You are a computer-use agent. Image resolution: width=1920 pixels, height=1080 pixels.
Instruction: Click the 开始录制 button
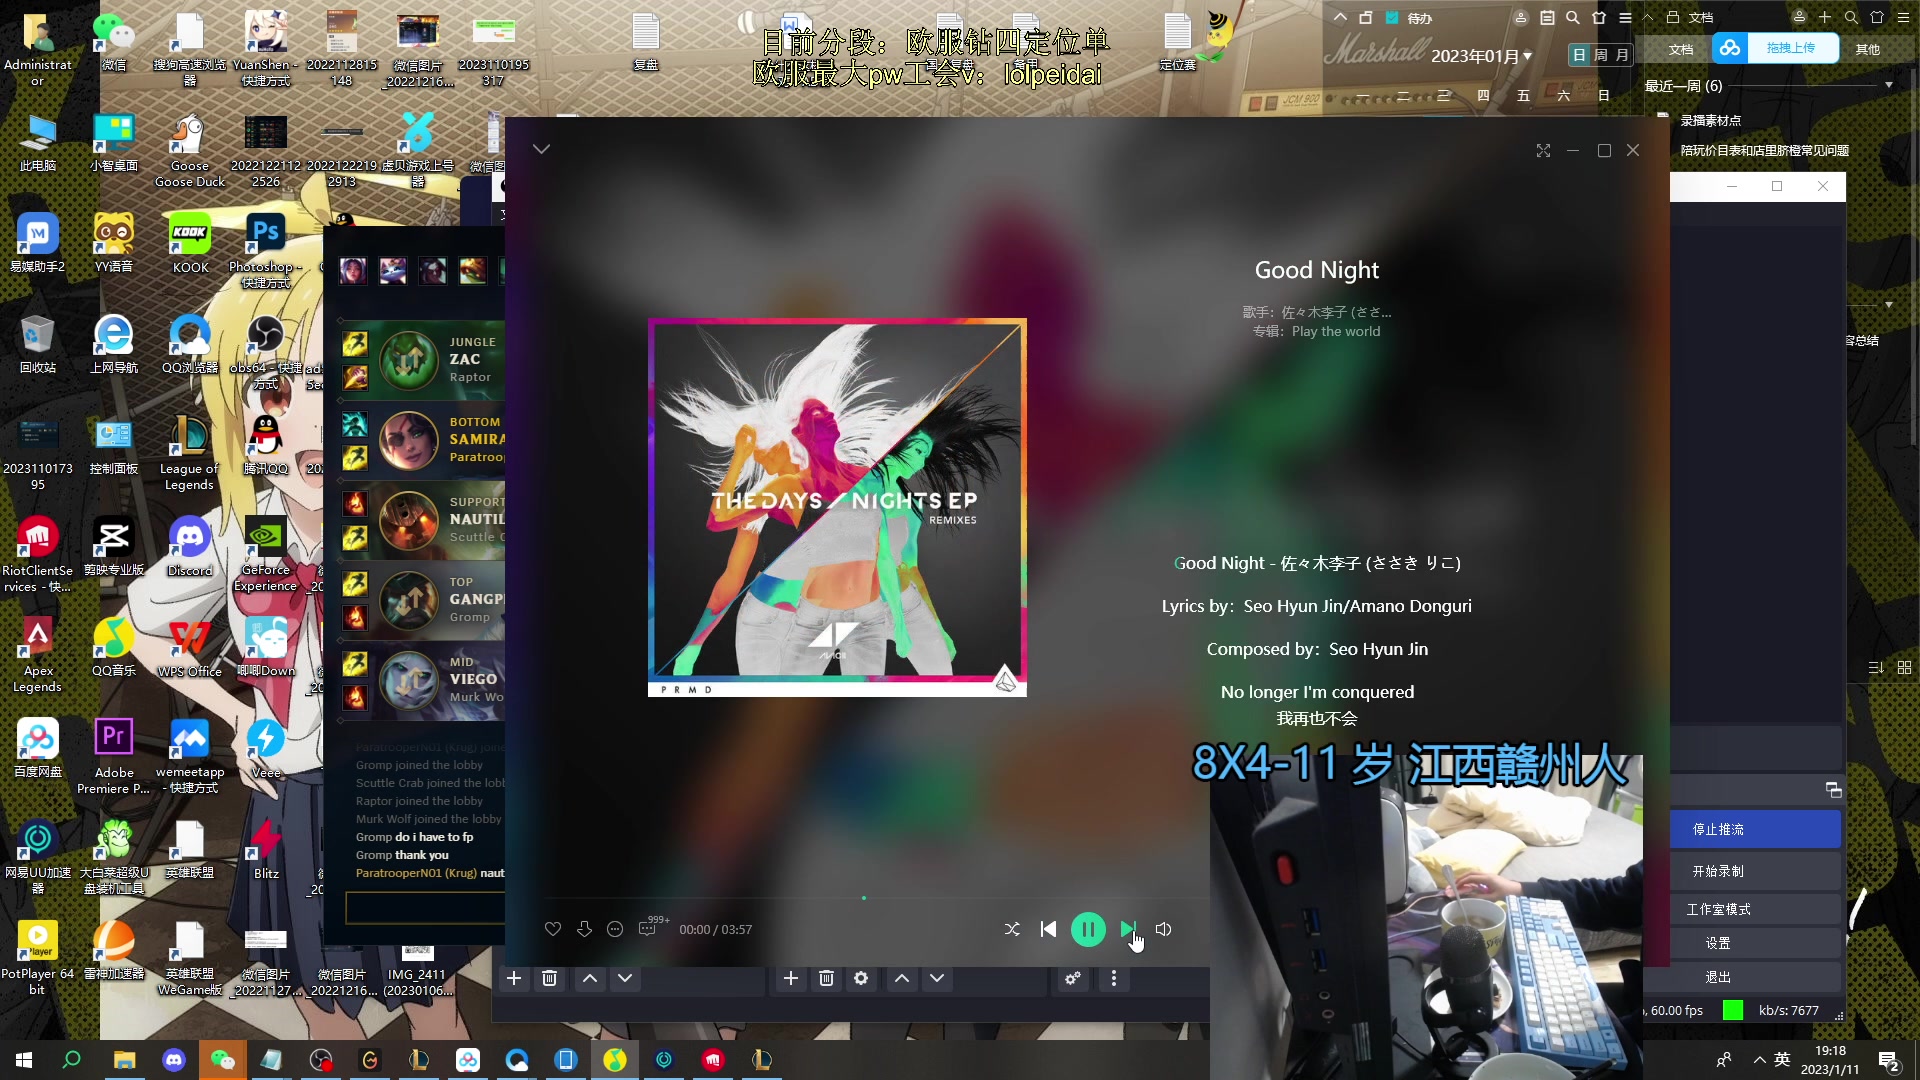click(x=1755, y=871)
